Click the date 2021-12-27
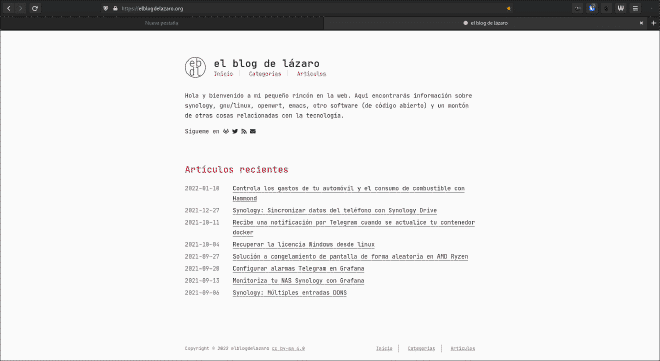The width and height of the screenshot is (660, 361). 202,210
